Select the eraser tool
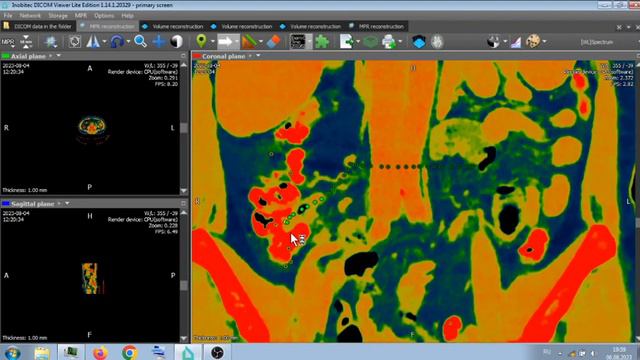The height and width of the screenshot is (360, 640). tap(273, 42)
